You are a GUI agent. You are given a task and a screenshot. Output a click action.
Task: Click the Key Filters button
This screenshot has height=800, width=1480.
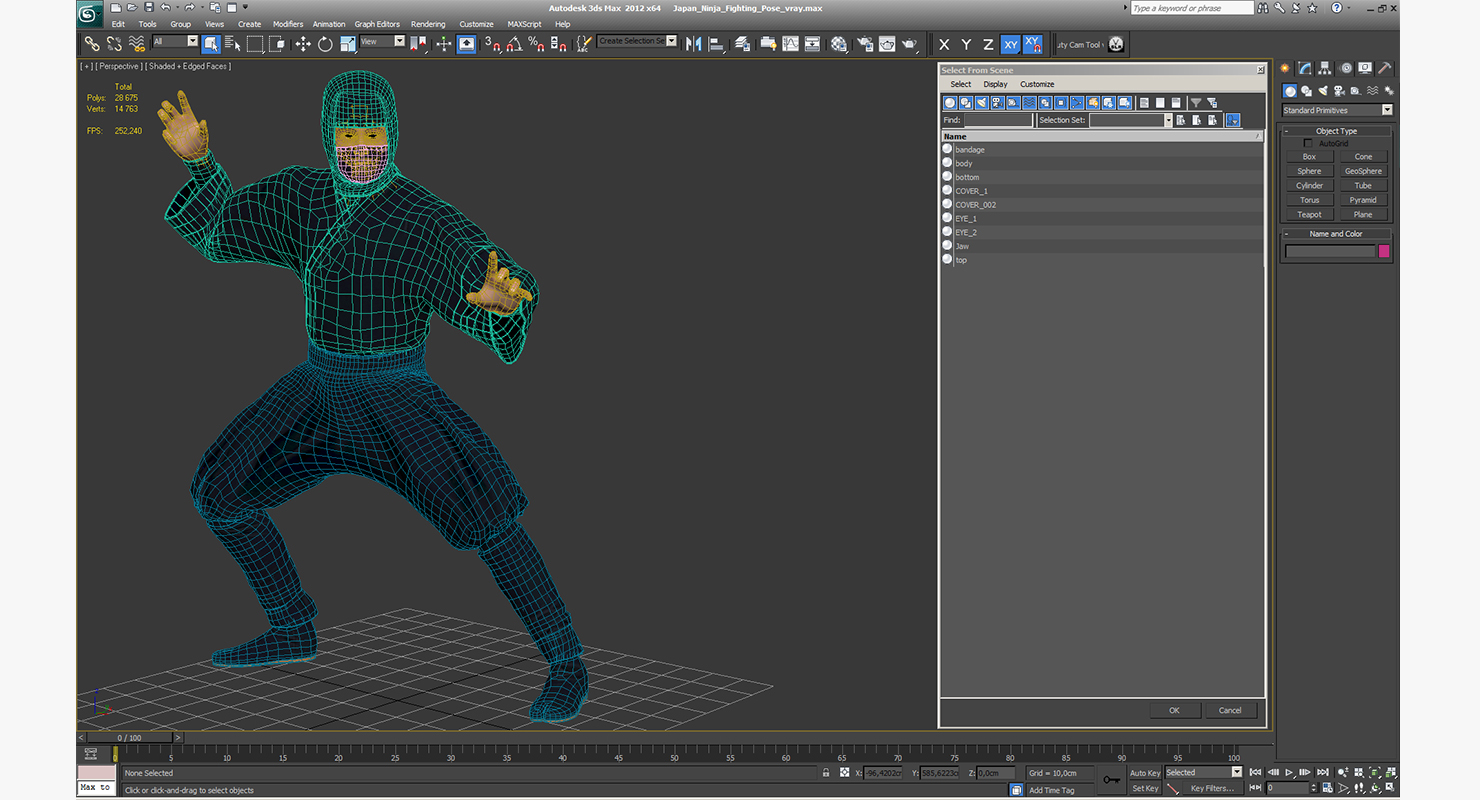[x=1212, y=789]
